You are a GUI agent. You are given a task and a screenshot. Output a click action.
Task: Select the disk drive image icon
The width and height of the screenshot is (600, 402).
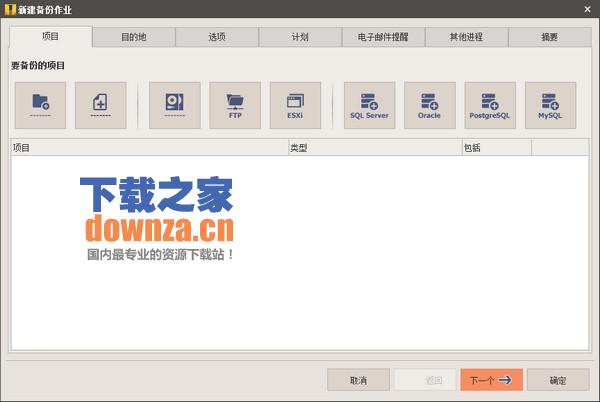tap(174, 105)
